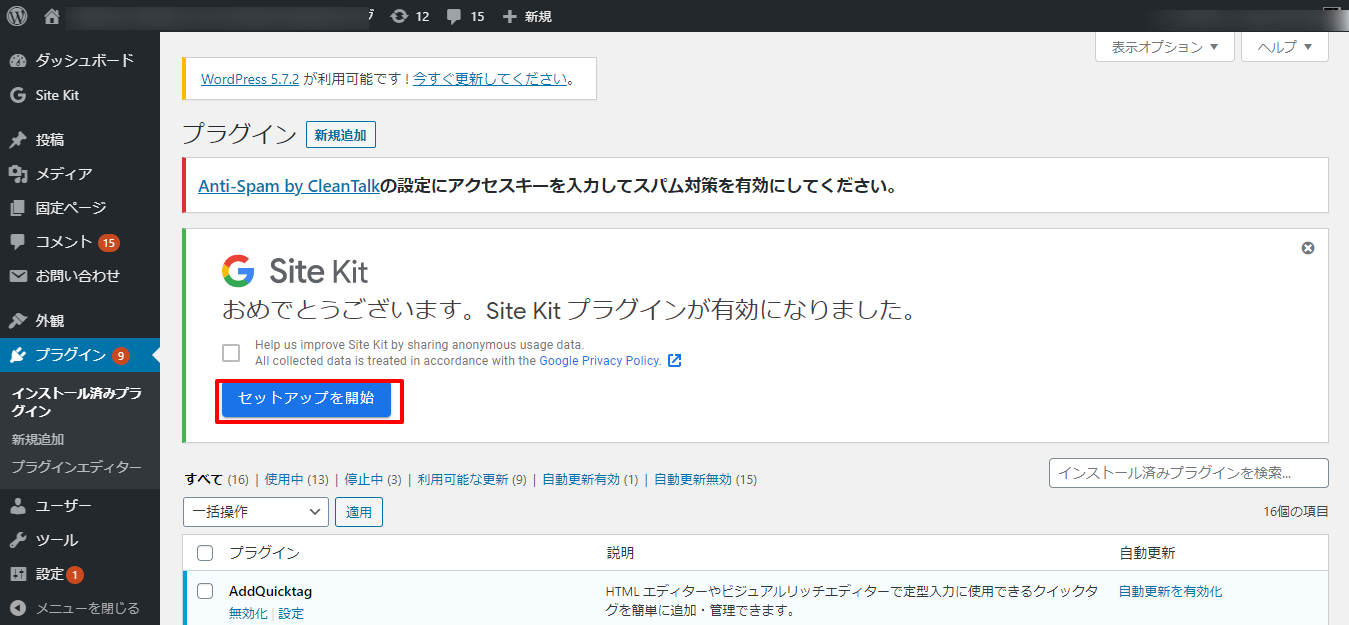Open お問い合わせ mail icon
1349x625 pixels.
pyautogui.click(x=18, y=276)
